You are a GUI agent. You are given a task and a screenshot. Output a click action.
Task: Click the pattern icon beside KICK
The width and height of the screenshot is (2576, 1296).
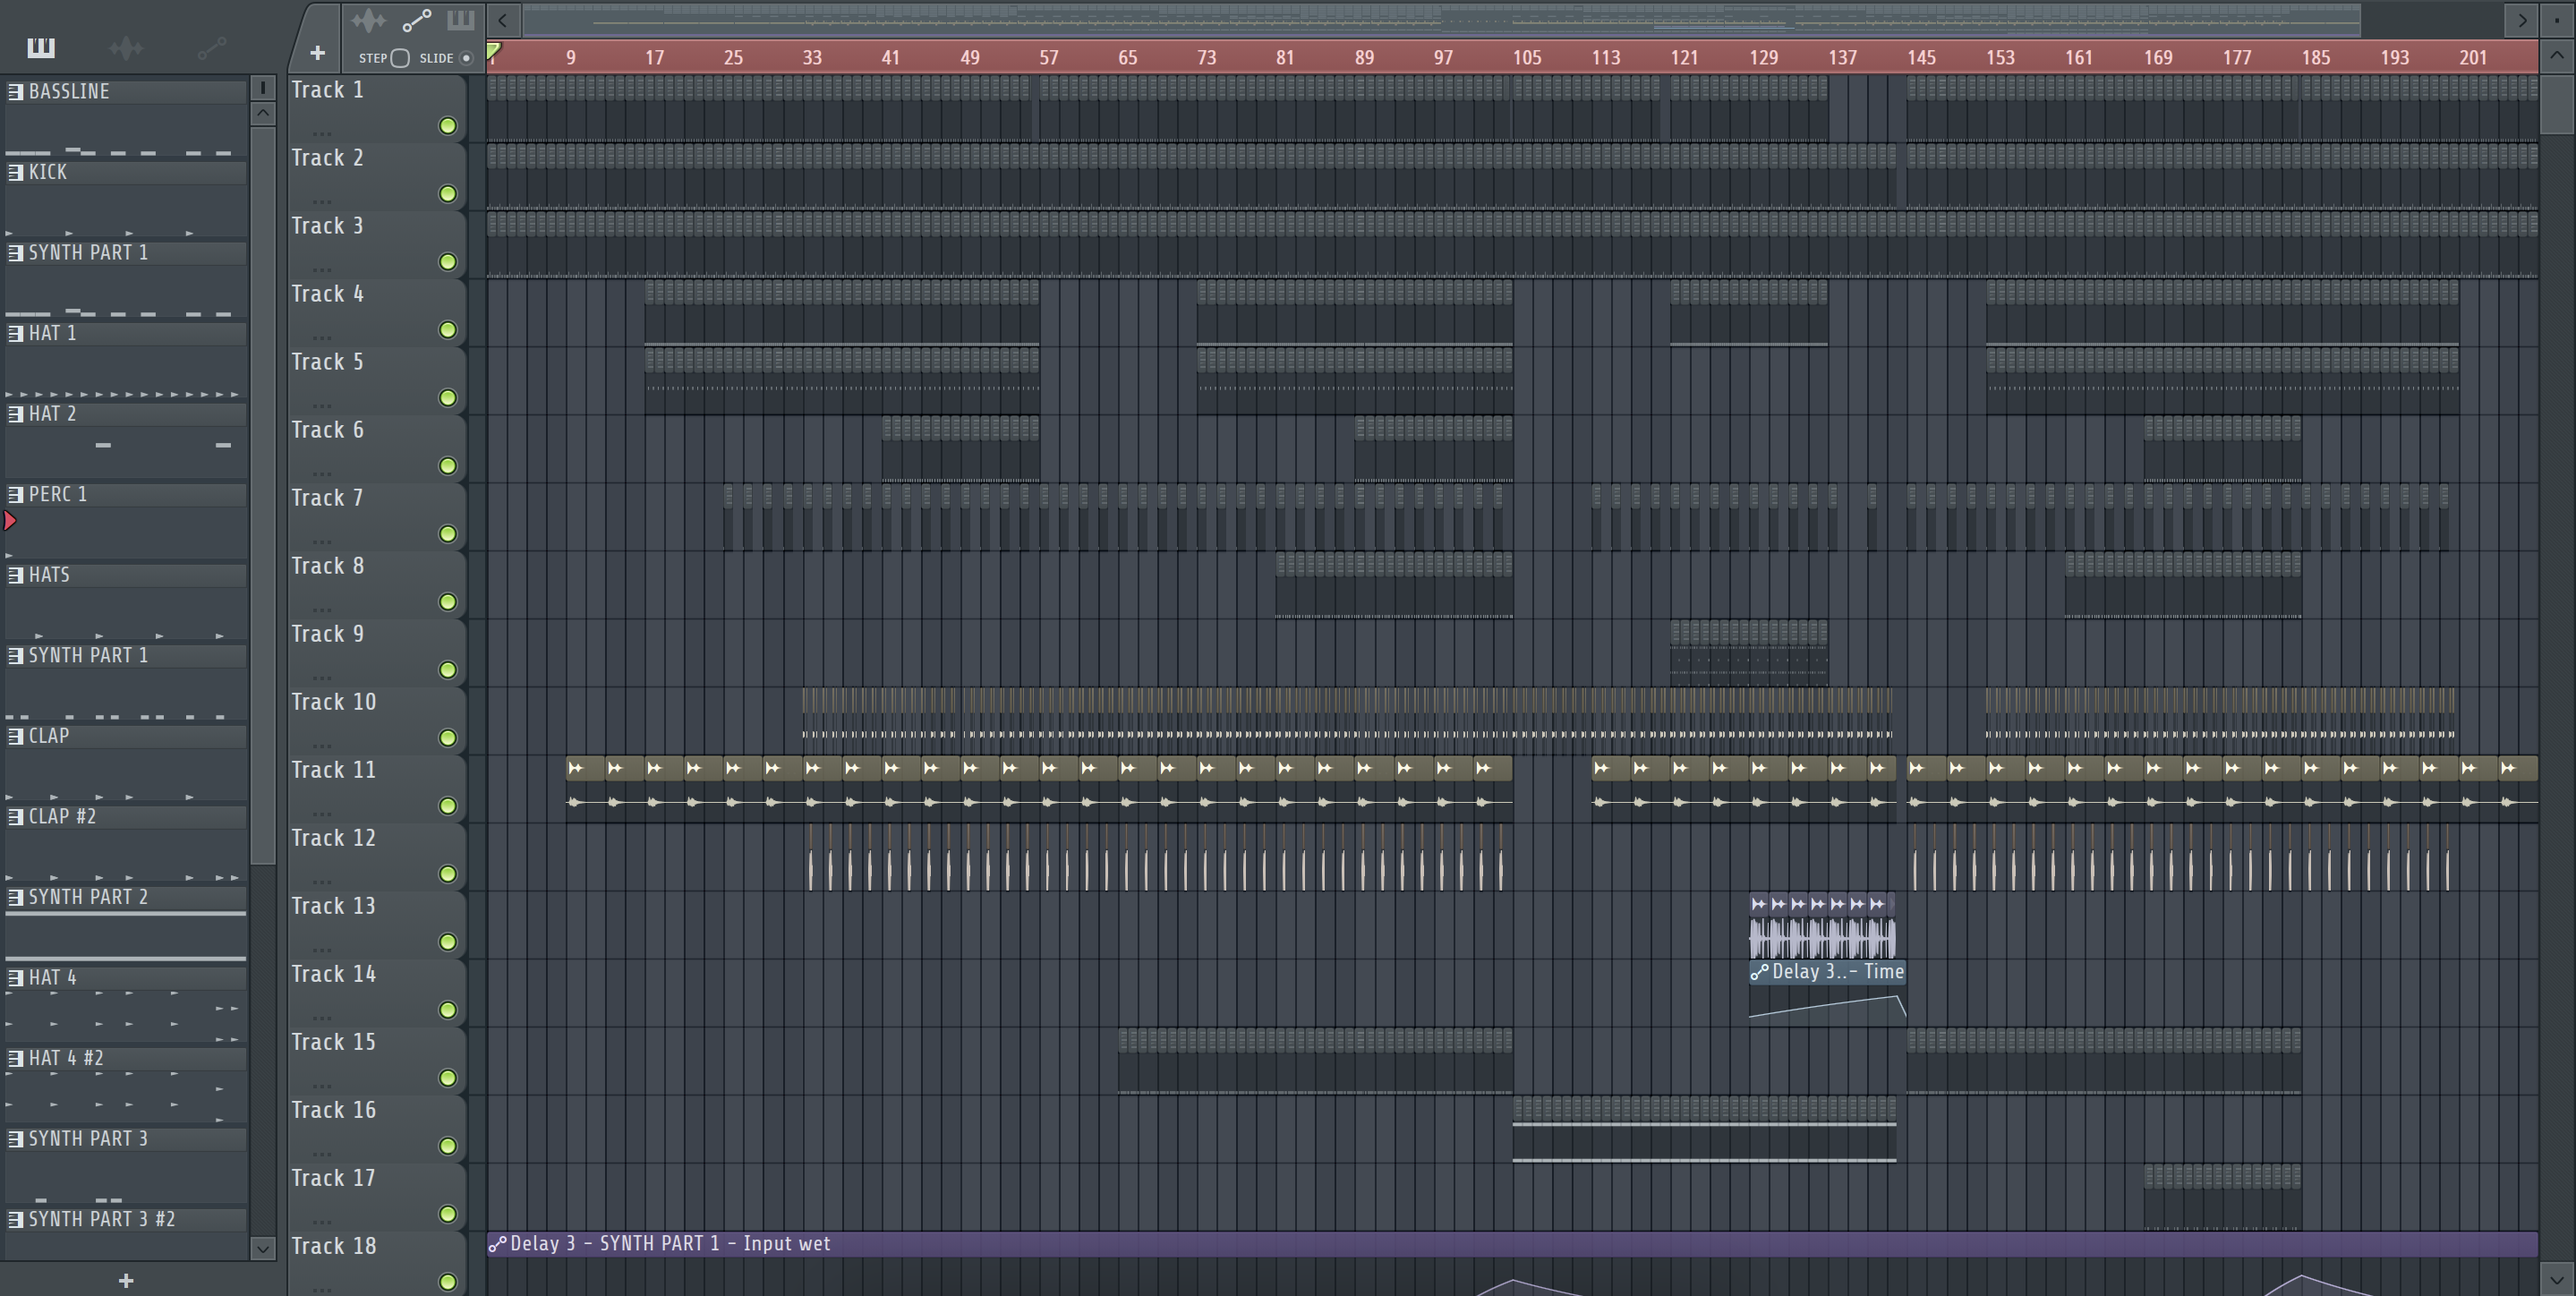point(15,172)
